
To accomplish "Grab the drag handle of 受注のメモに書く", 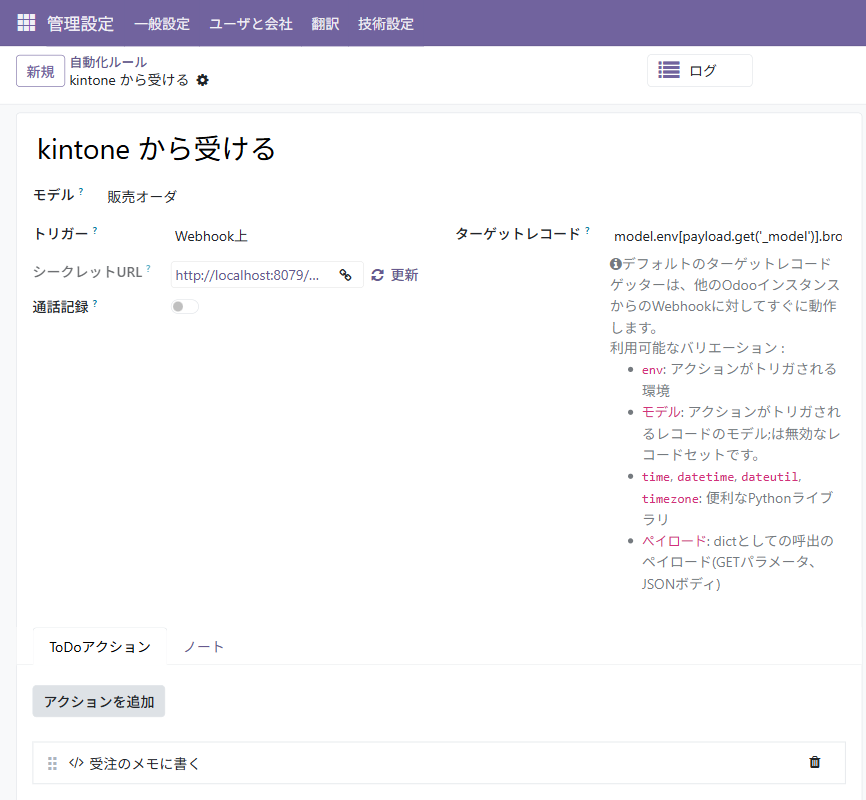I will click(x=52, y=764).
